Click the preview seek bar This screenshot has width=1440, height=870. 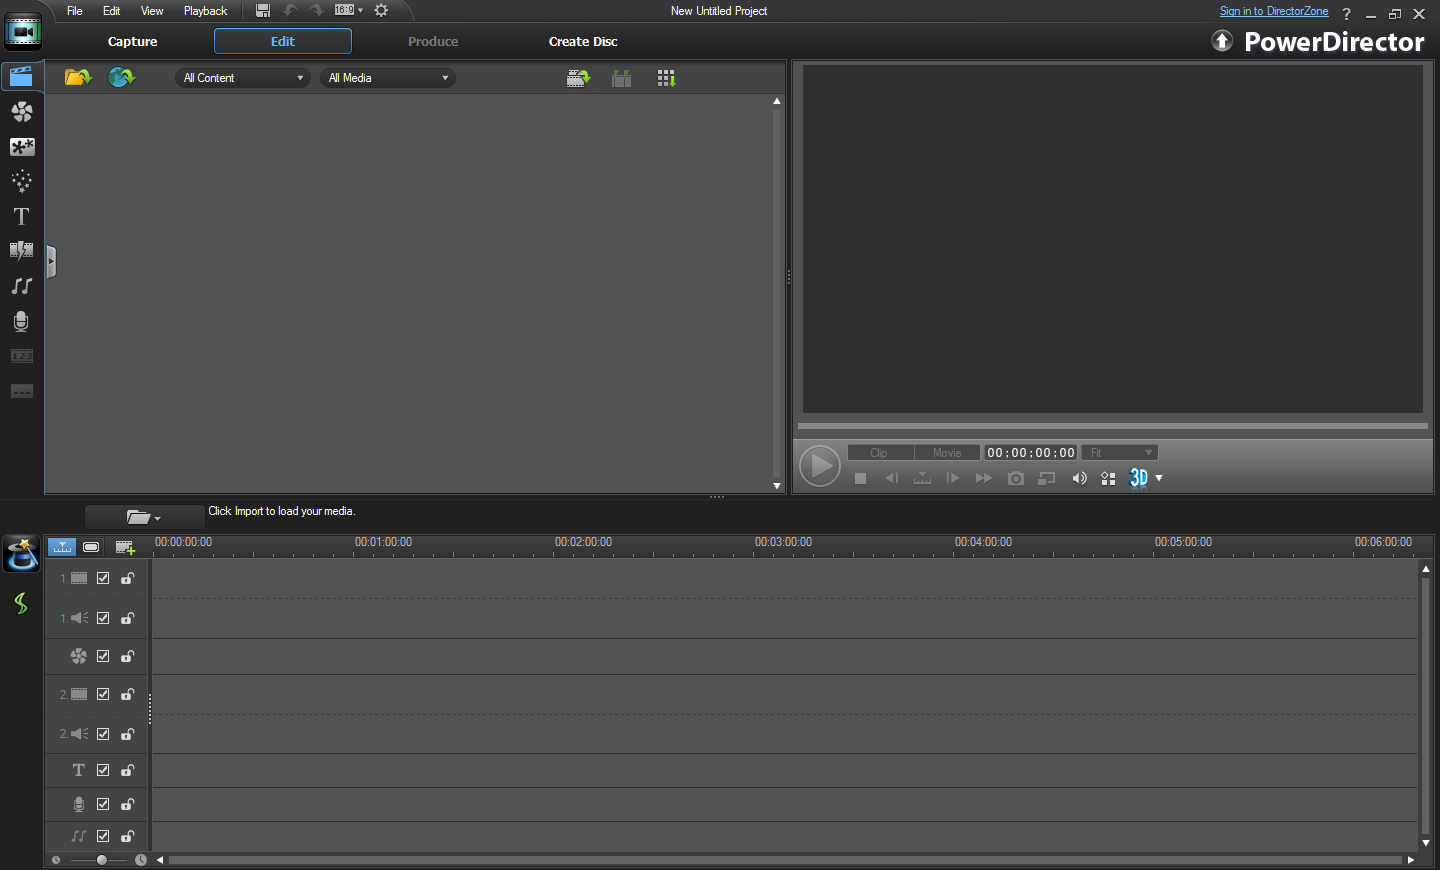coord(1113,426)
